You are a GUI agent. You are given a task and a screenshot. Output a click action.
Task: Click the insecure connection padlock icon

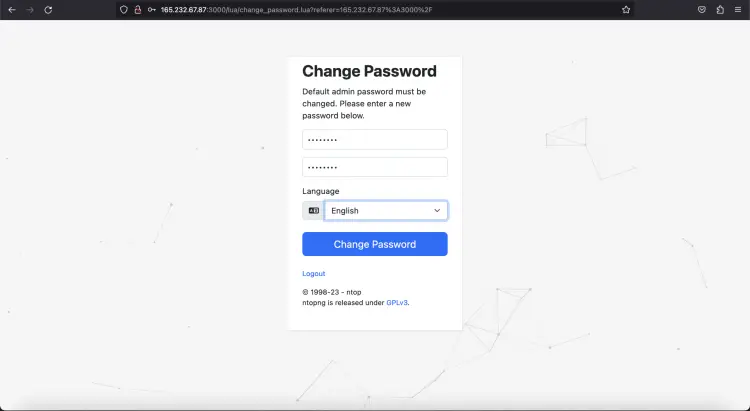[138, 10]
